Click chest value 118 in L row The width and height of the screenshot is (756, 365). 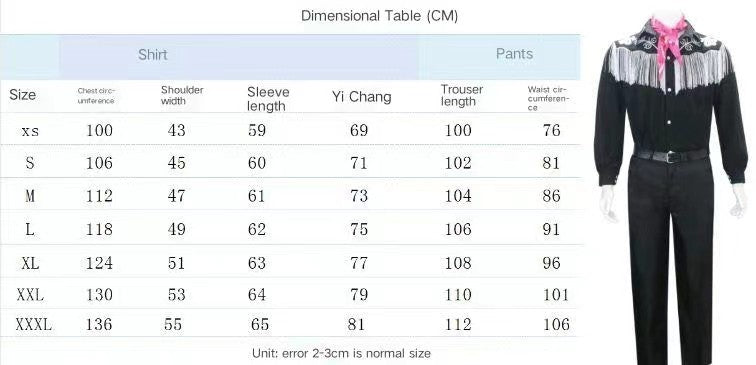coord(99,229)
